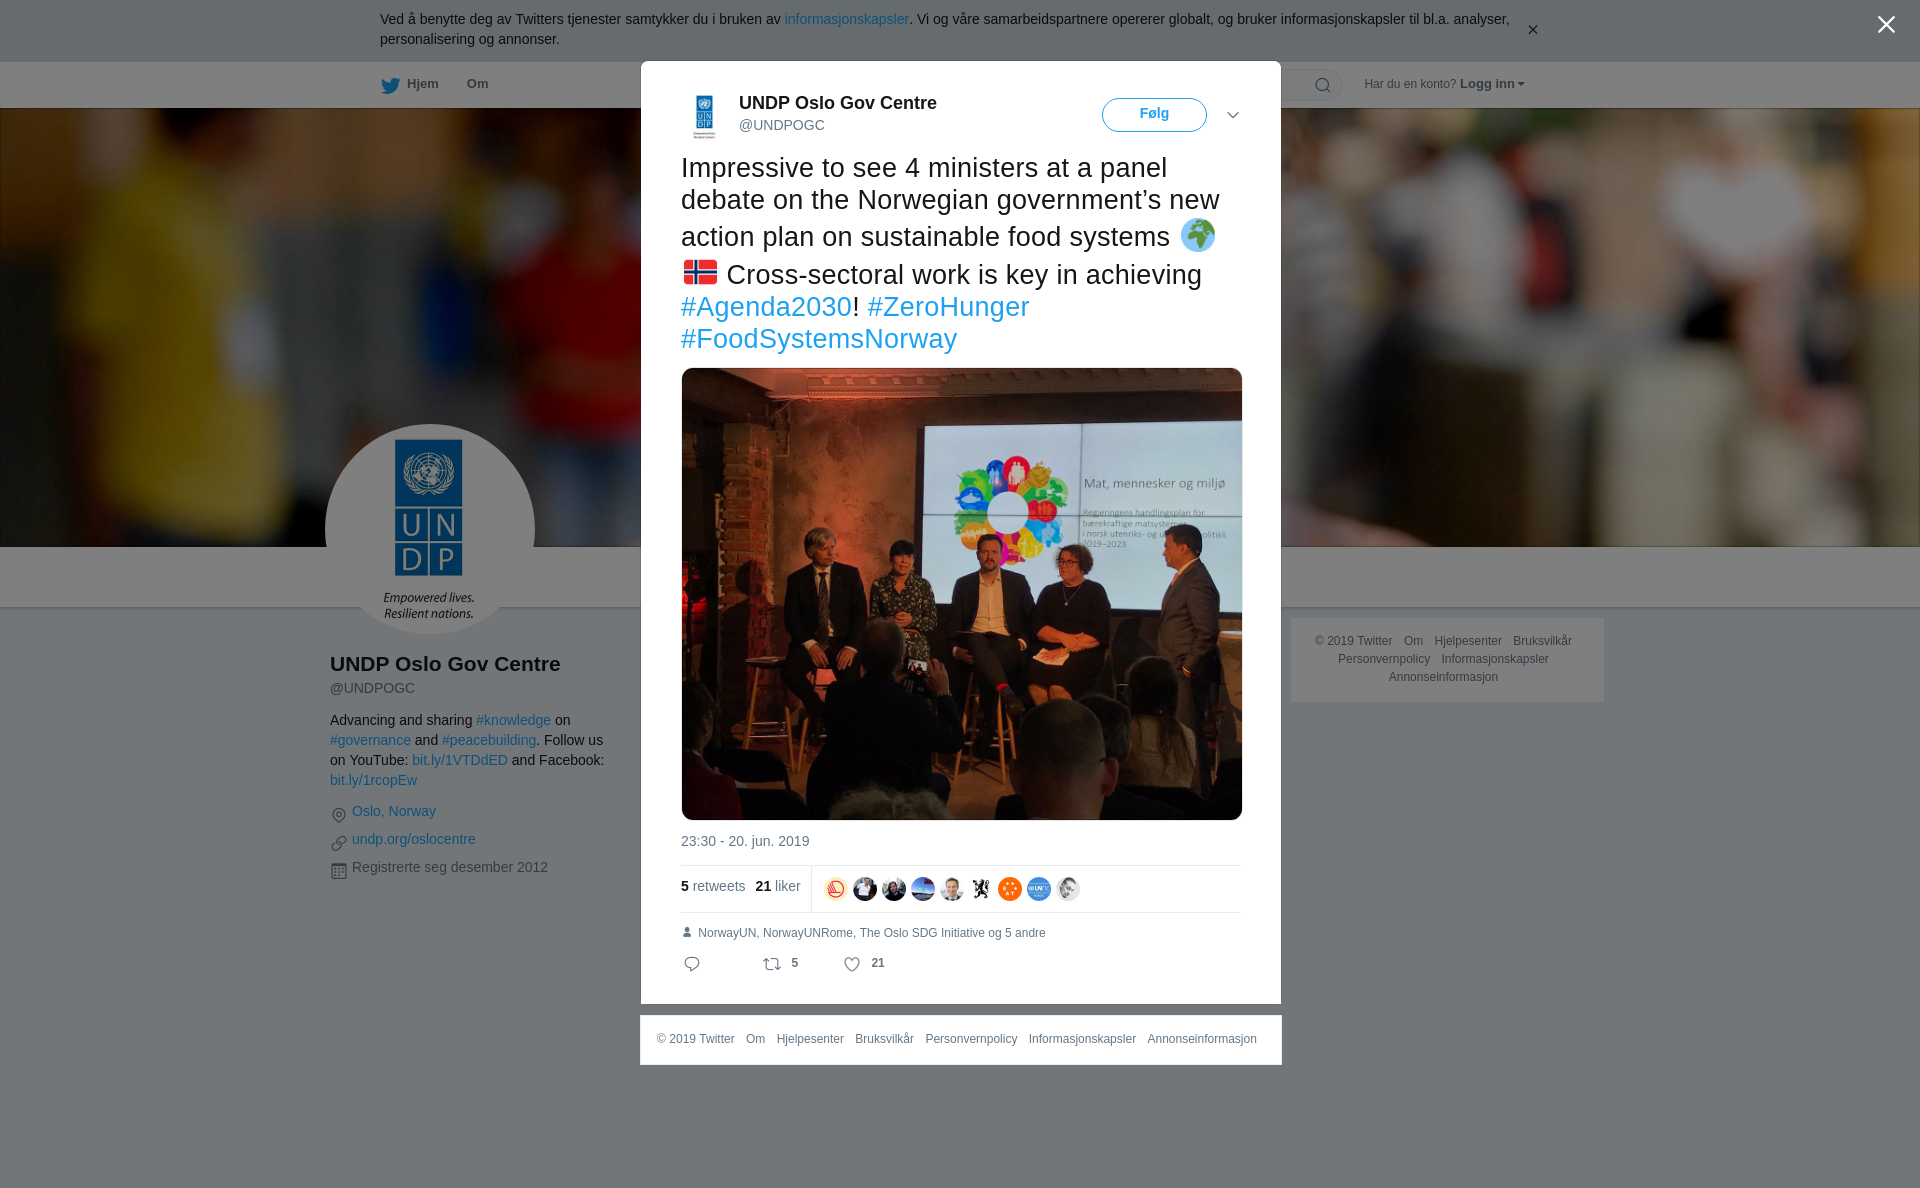Click the undp.org/oslocentre website link
1920x1188 pixels.
414,839
